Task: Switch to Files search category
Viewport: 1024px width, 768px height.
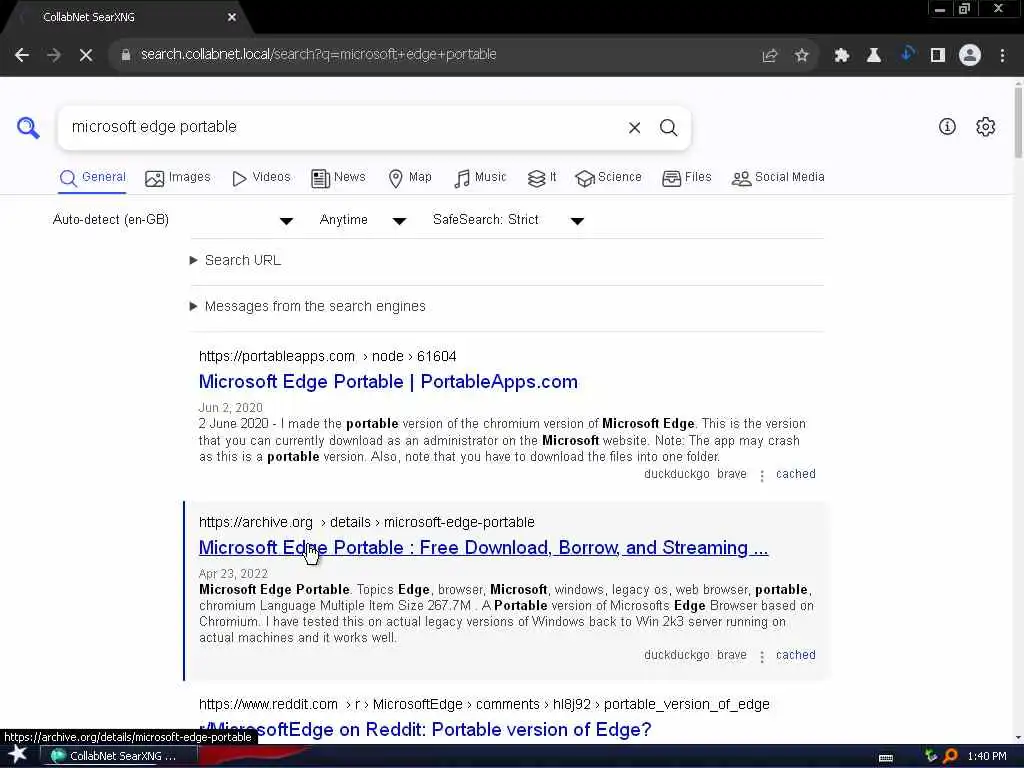Action: [686, 178]
